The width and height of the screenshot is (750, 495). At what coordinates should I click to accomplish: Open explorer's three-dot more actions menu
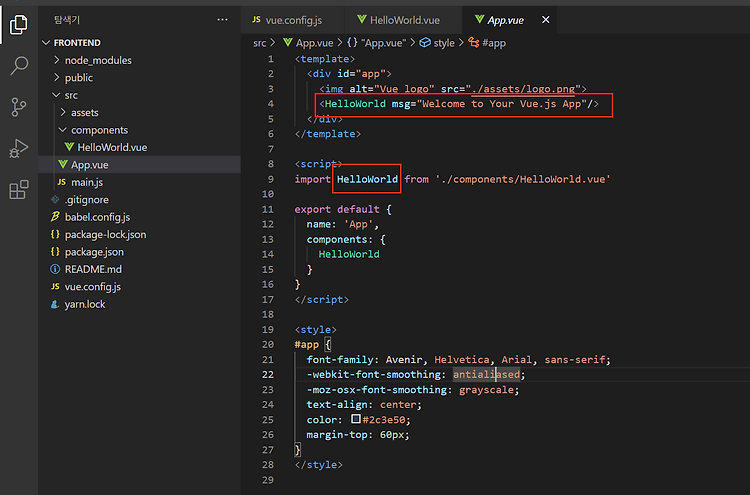222,20
